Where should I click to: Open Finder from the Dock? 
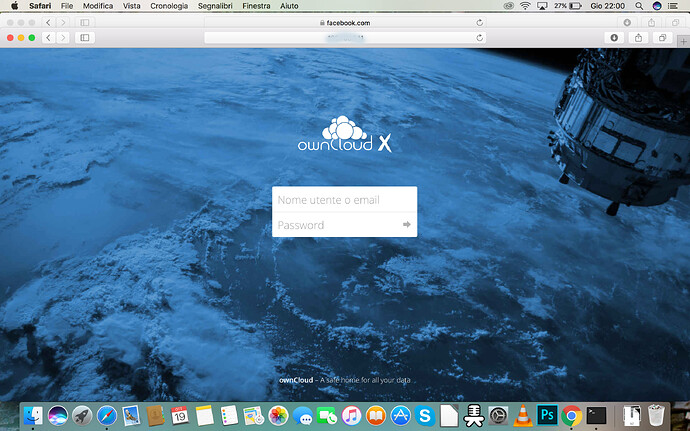tap(33, 415)
